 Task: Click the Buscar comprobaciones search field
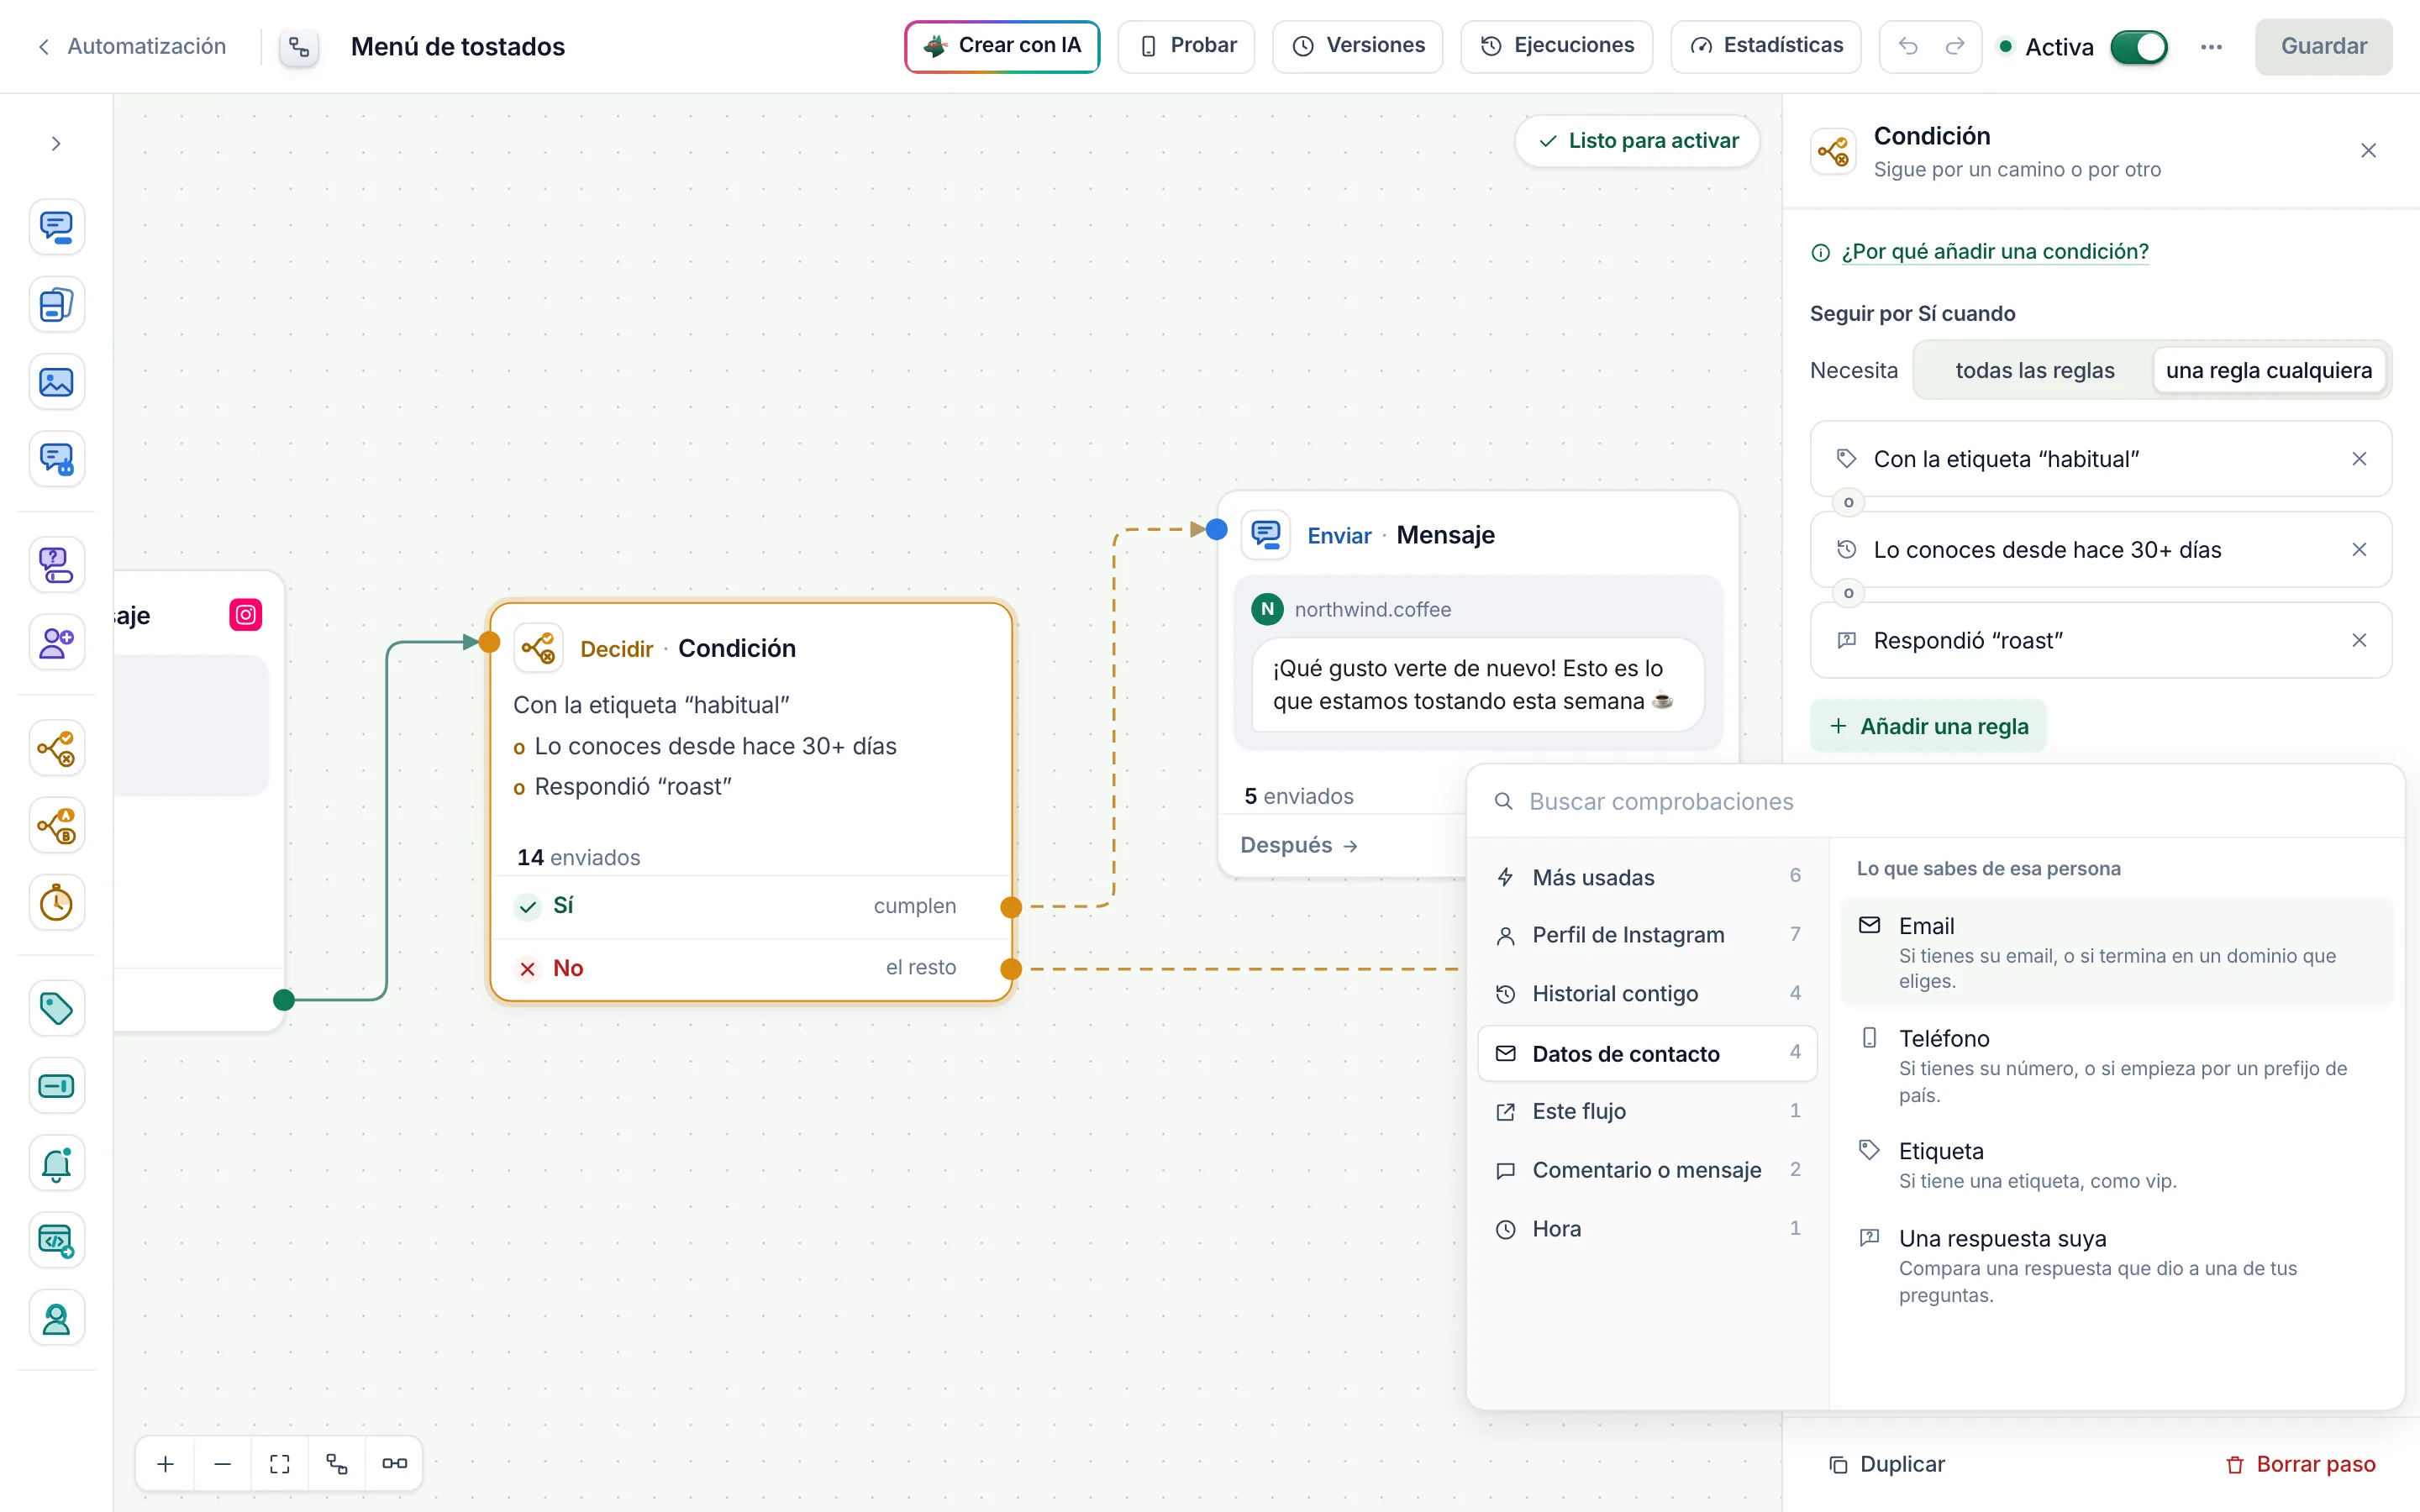[x=1935, y=802]
